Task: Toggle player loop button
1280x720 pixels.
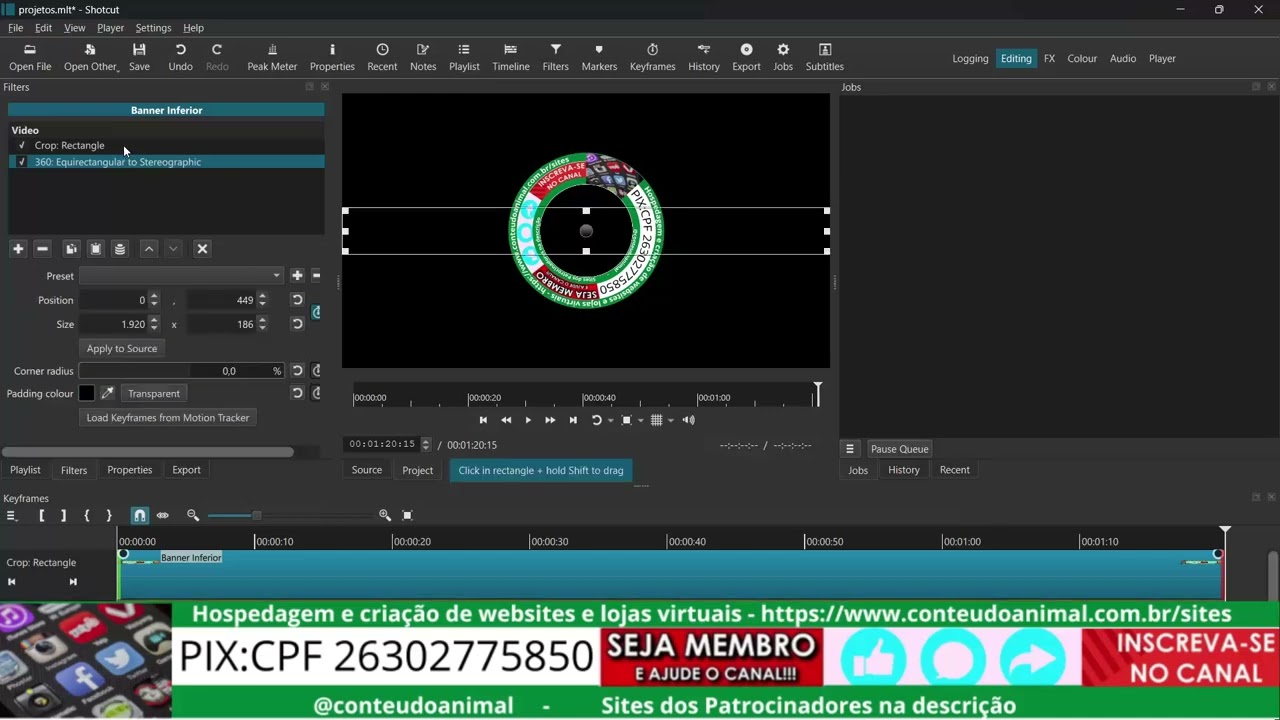Action: point(596,420)
